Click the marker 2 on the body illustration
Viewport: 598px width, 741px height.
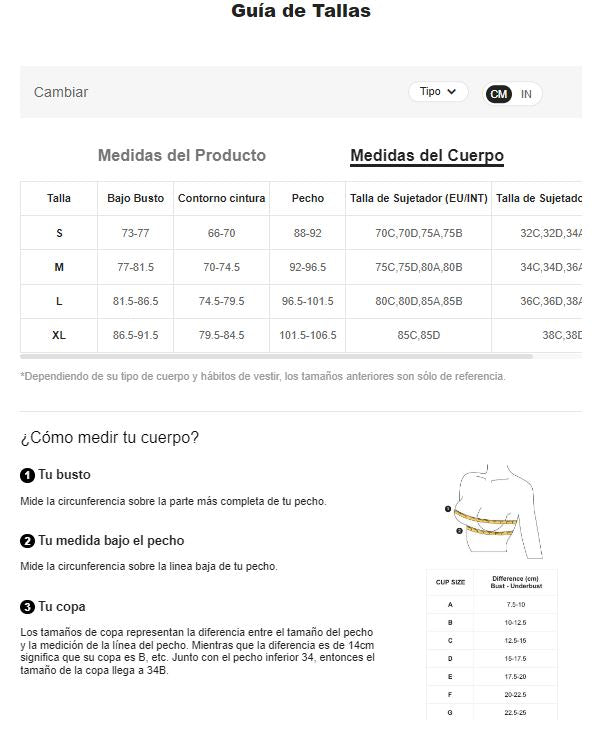coord(459,531)
